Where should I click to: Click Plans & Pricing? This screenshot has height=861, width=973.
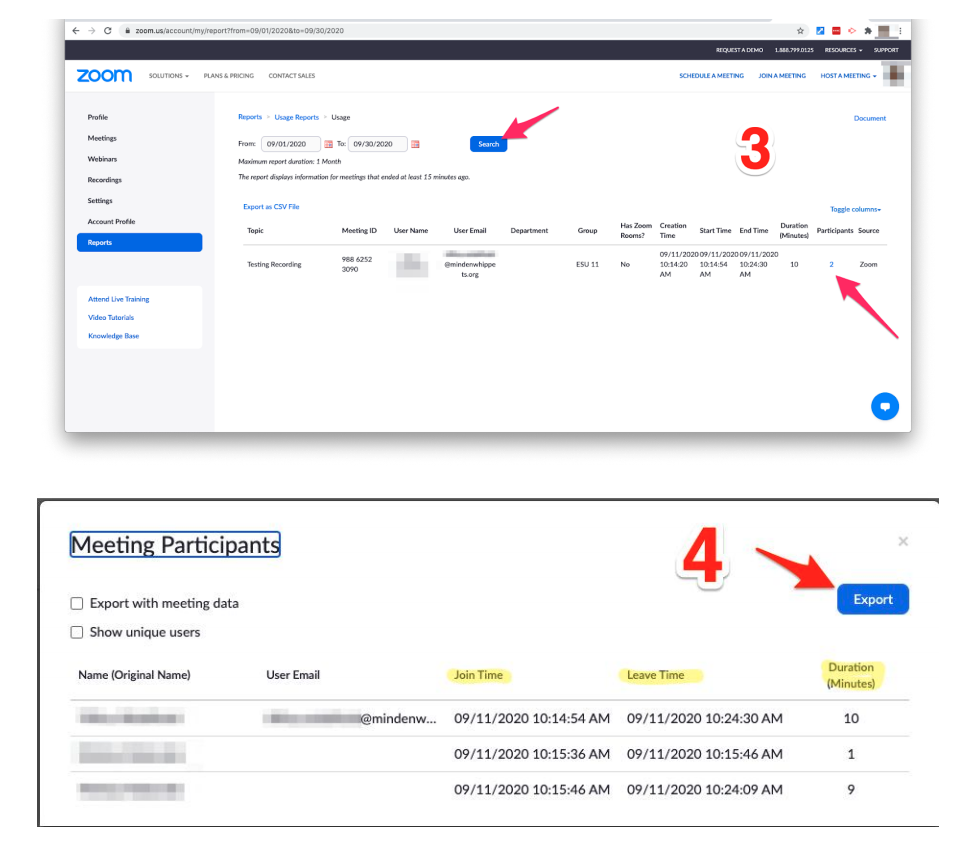click(229, 76)
